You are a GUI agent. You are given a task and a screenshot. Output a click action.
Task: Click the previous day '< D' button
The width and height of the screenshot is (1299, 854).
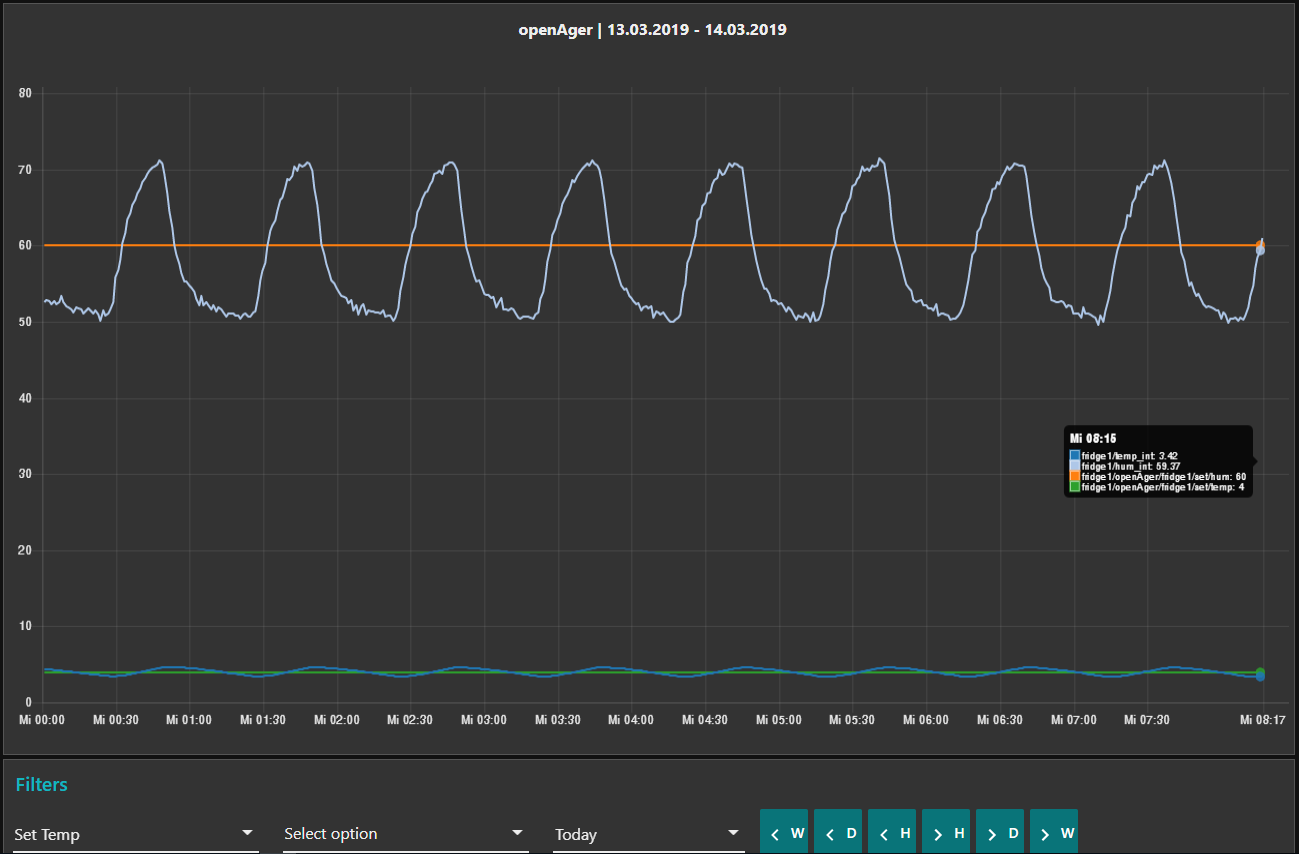pyautogui.click(x=838, y=832)
